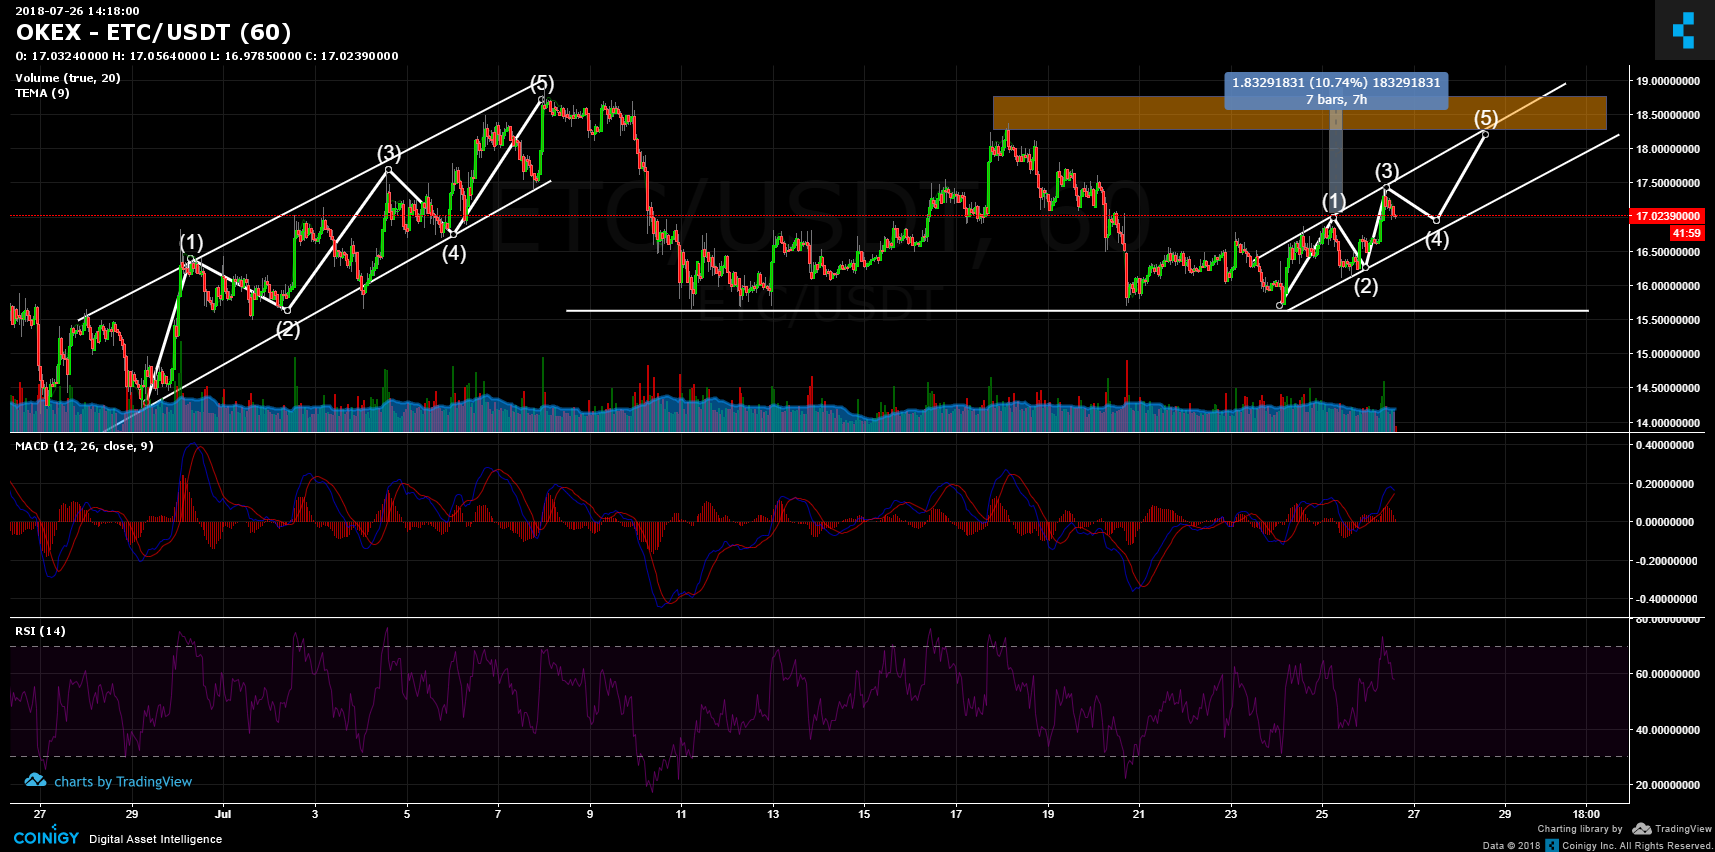Screen dimensions: 1715x852
Task: Click the '17' date axis label
Action: click(956, 814)
